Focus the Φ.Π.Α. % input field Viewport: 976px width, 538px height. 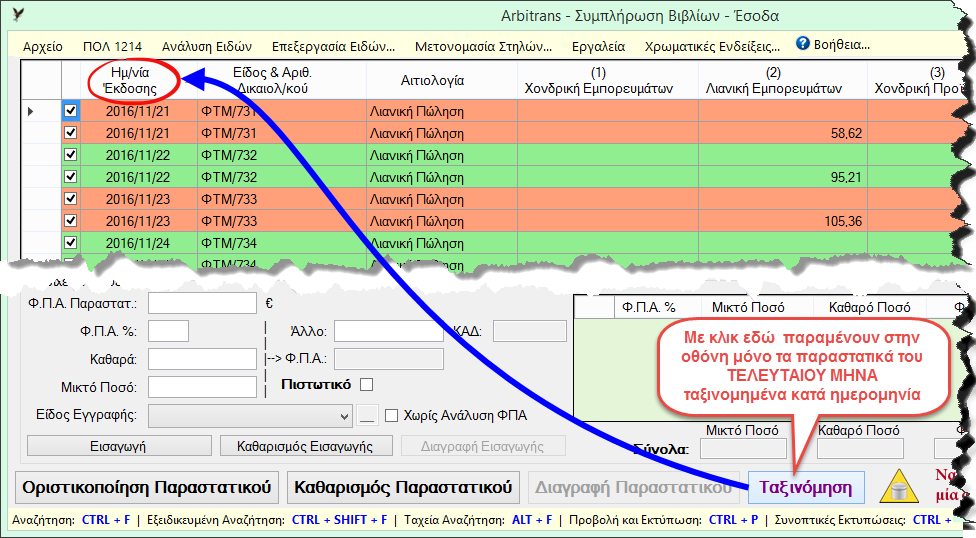pos(168,331)
